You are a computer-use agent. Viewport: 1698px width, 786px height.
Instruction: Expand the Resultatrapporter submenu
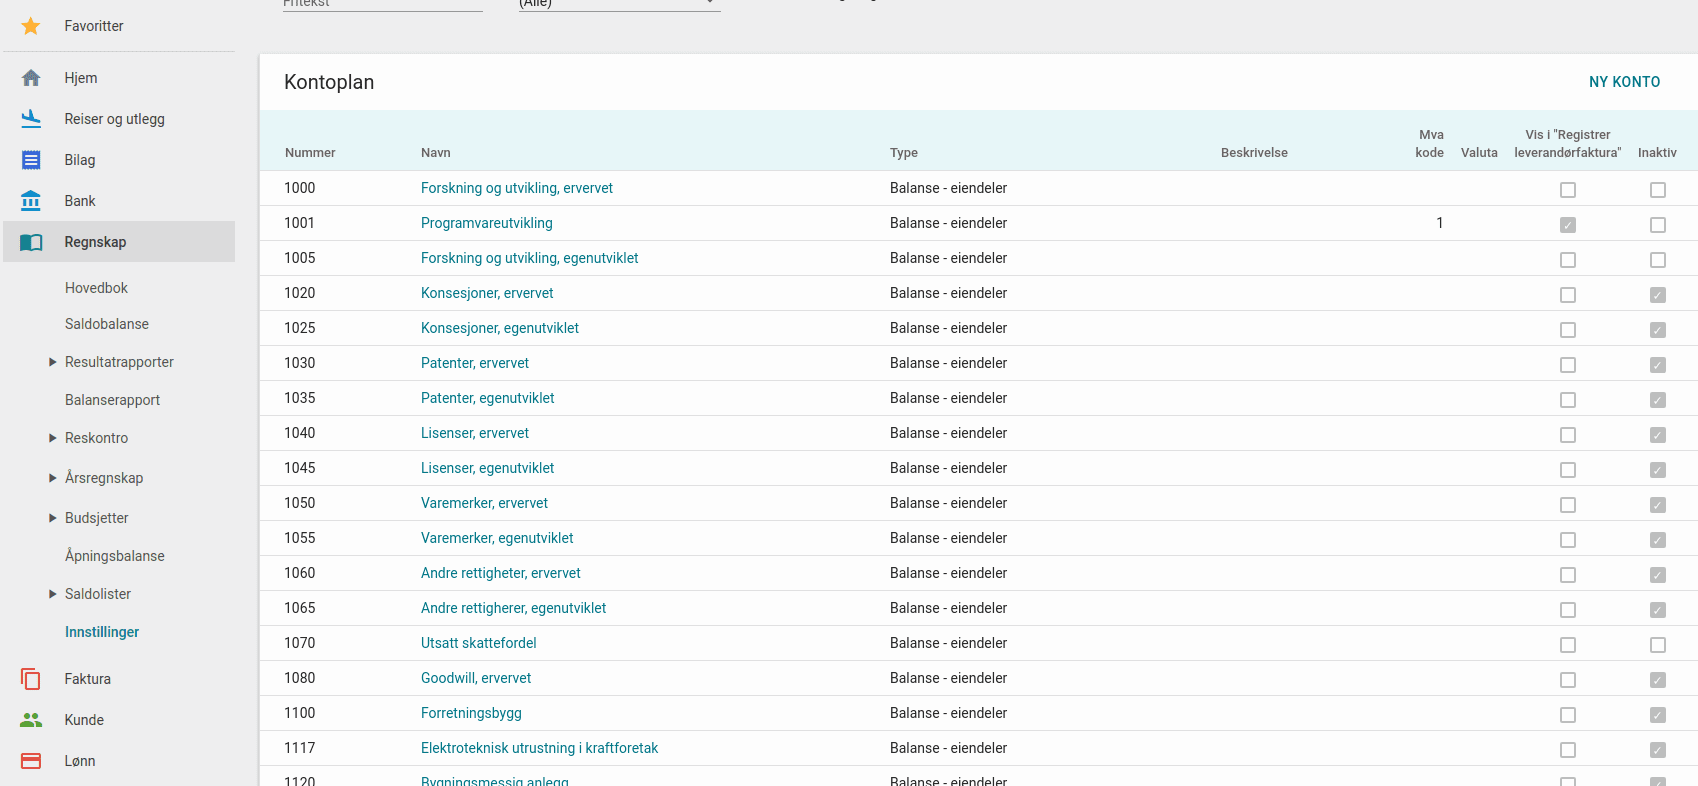click(x=53, y=362)
